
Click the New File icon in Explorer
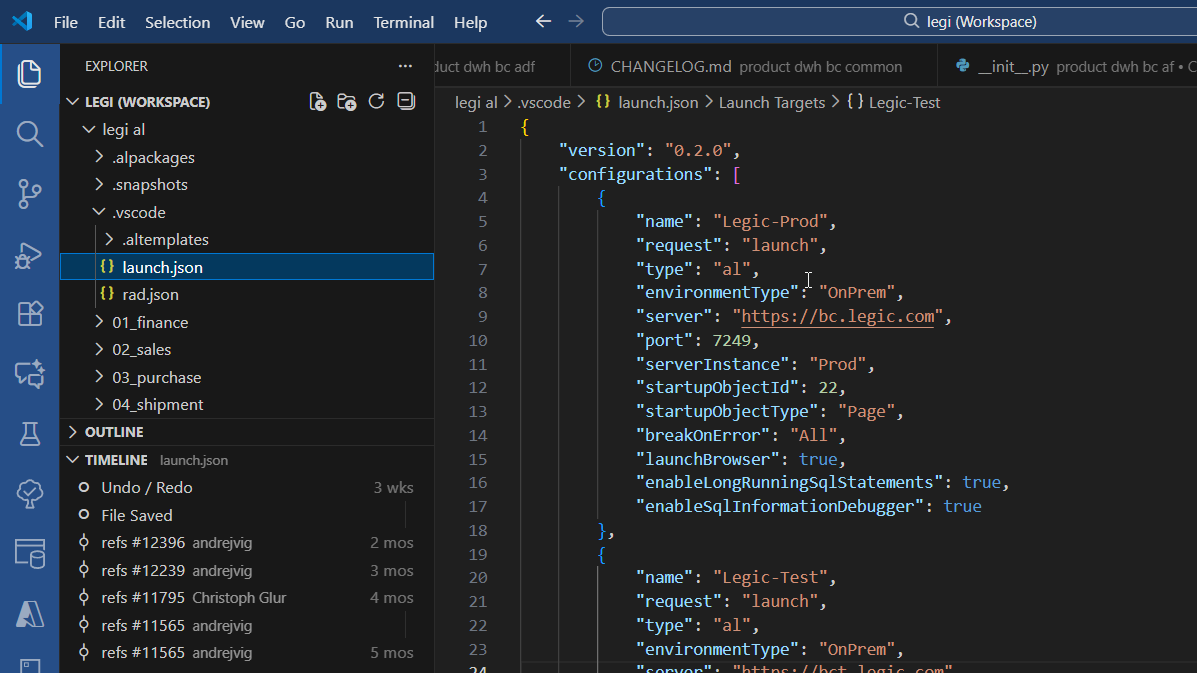coord(318,101)
